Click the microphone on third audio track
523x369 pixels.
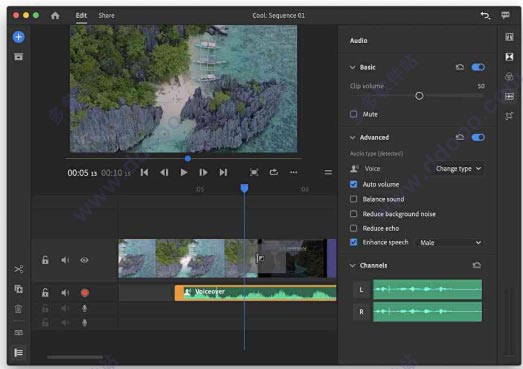pyautogui.click(x=85, y=323)
